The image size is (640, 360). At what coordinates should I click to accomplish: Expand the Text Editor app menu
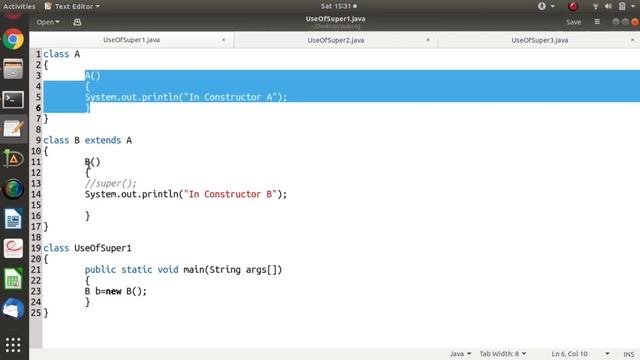[72, 6]
